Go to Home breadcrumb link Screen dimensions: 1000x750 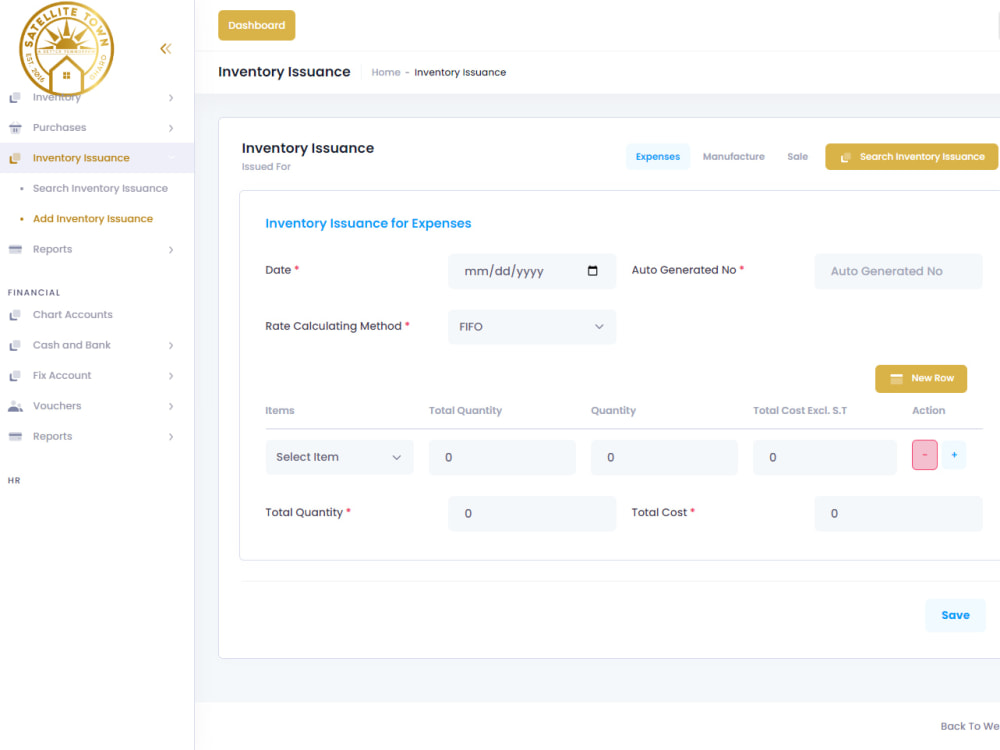click(x=386, y=73)
